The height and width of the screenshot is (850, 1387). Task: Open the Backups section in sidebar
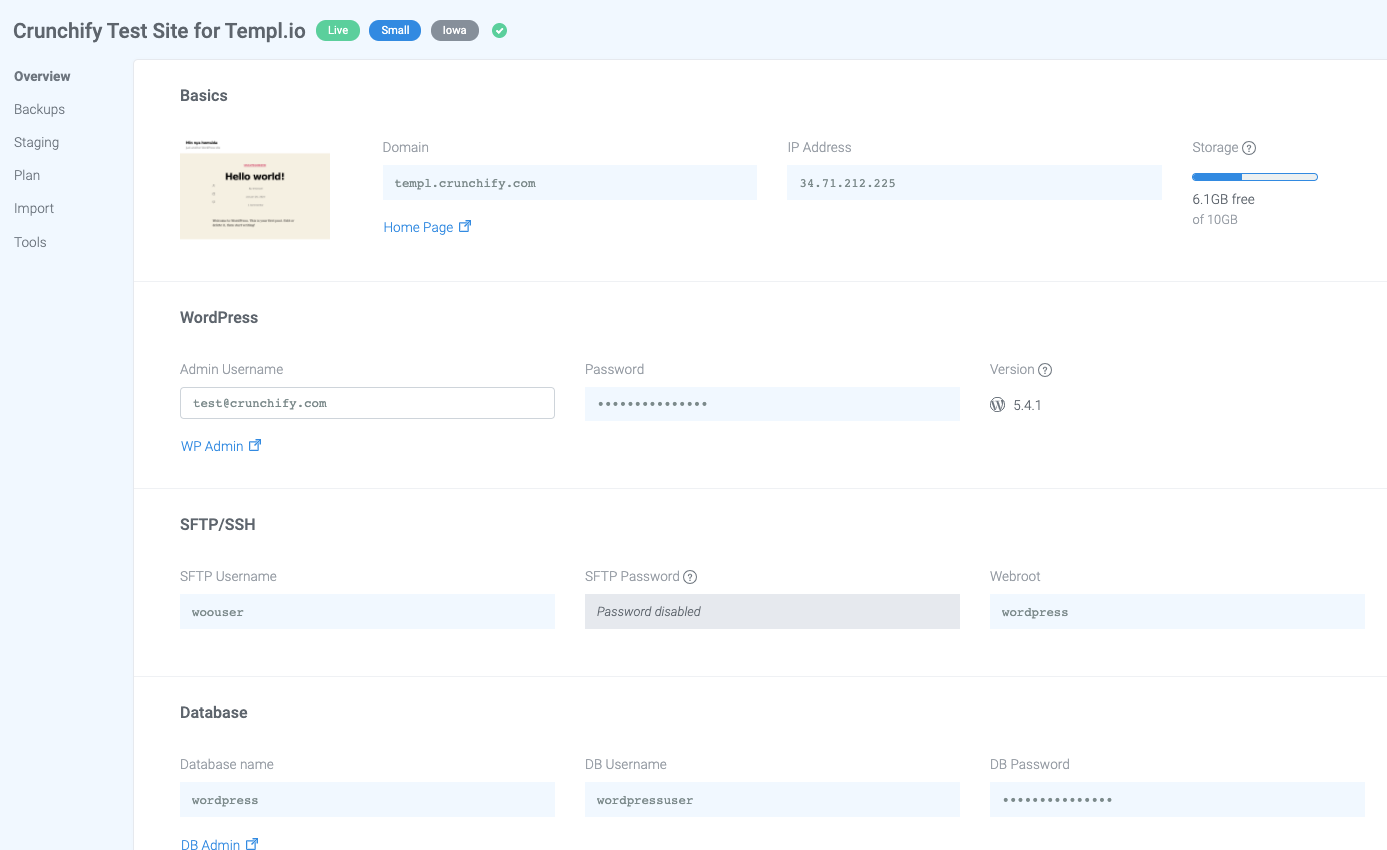coord(39,109)
